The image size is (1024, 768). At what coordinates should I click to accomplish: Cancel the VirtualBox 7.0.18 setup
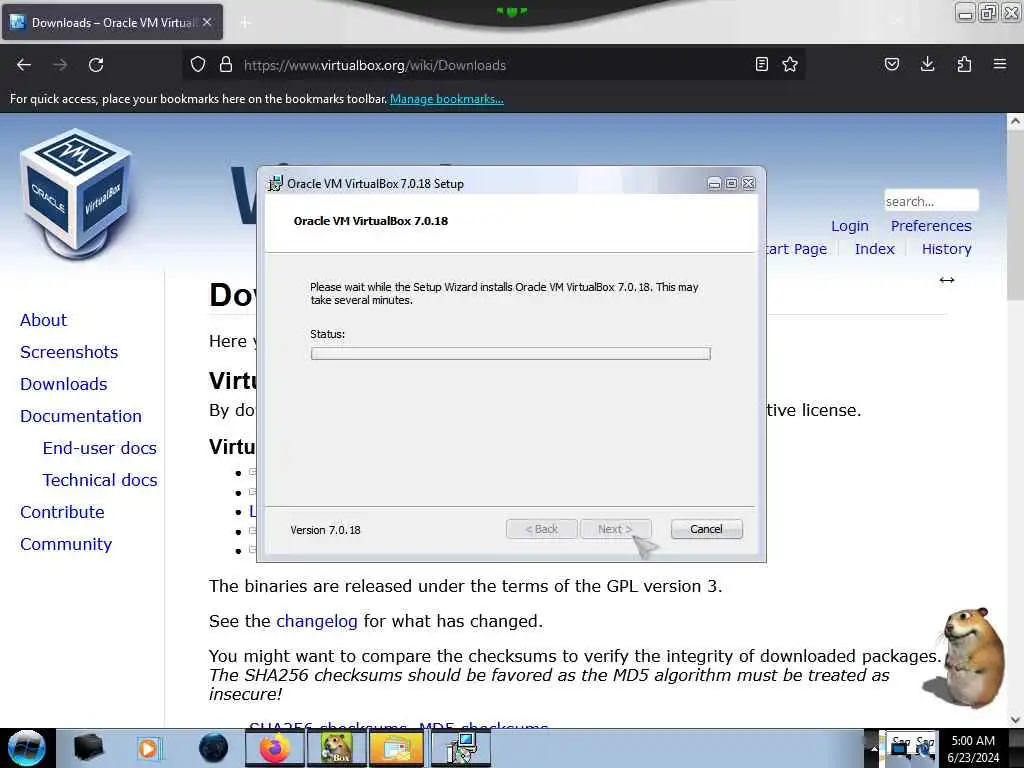706,529
